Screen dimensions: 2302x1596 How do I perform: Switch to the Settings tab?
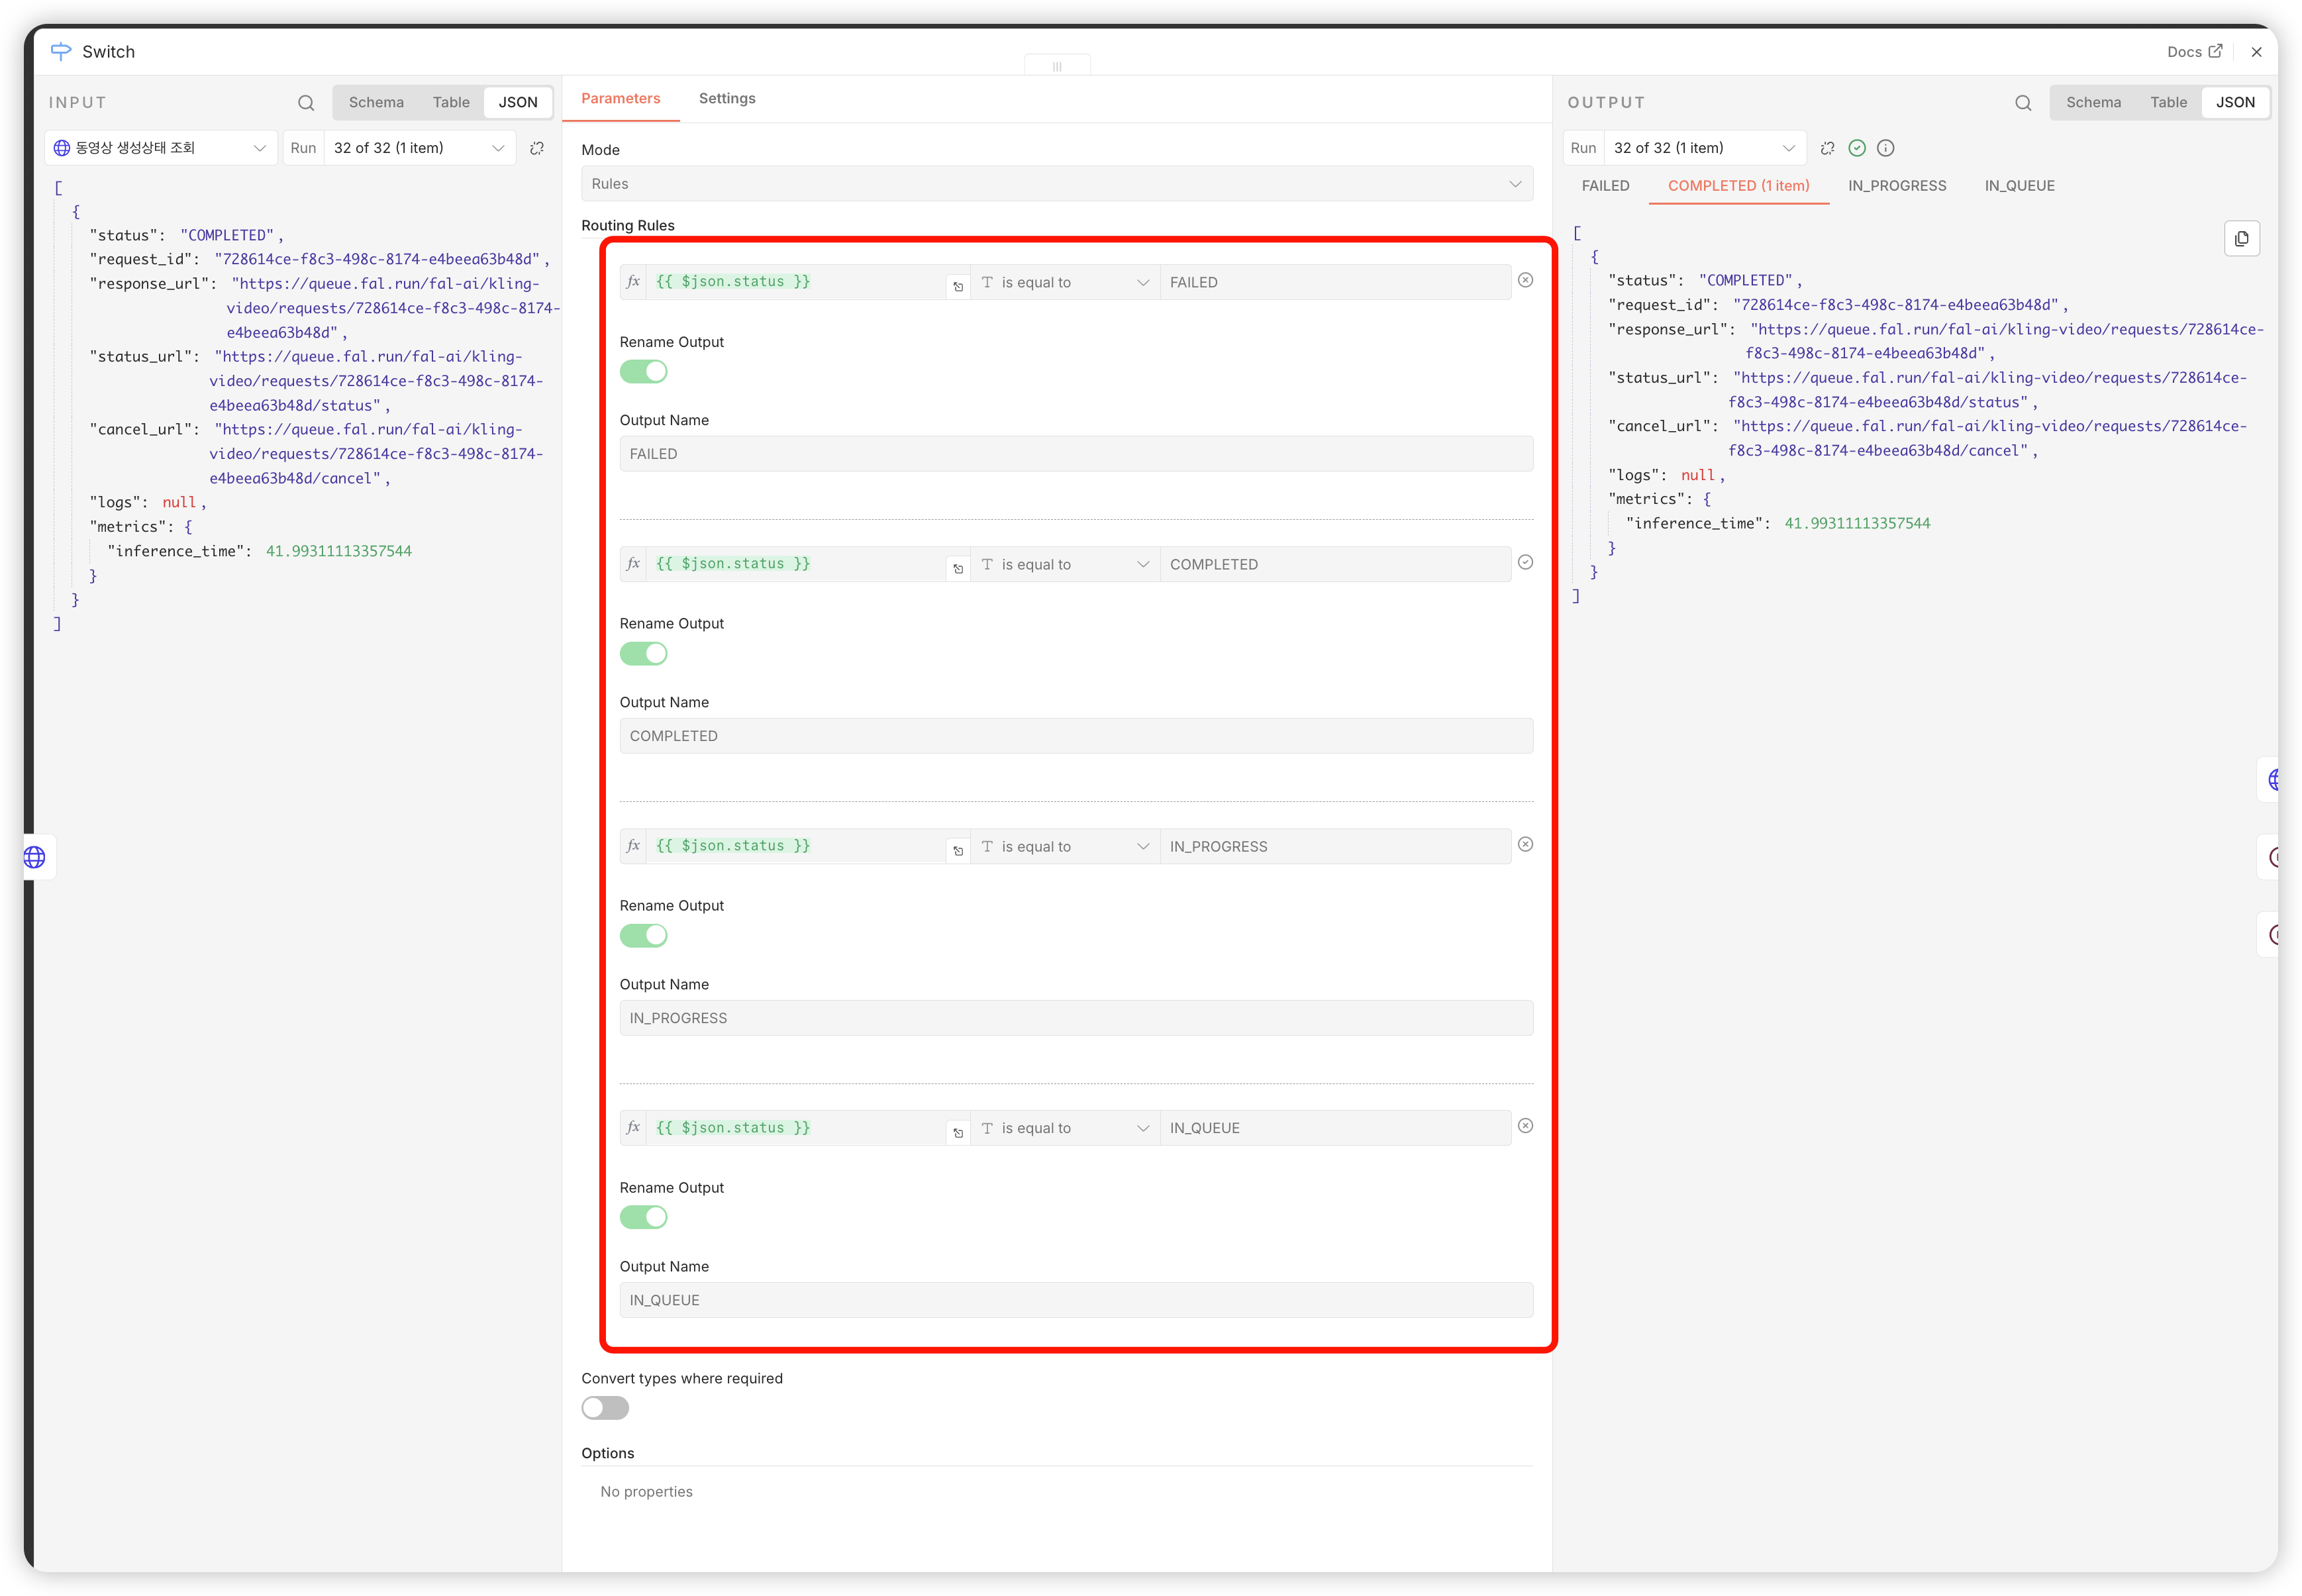(x=727, y=99)
